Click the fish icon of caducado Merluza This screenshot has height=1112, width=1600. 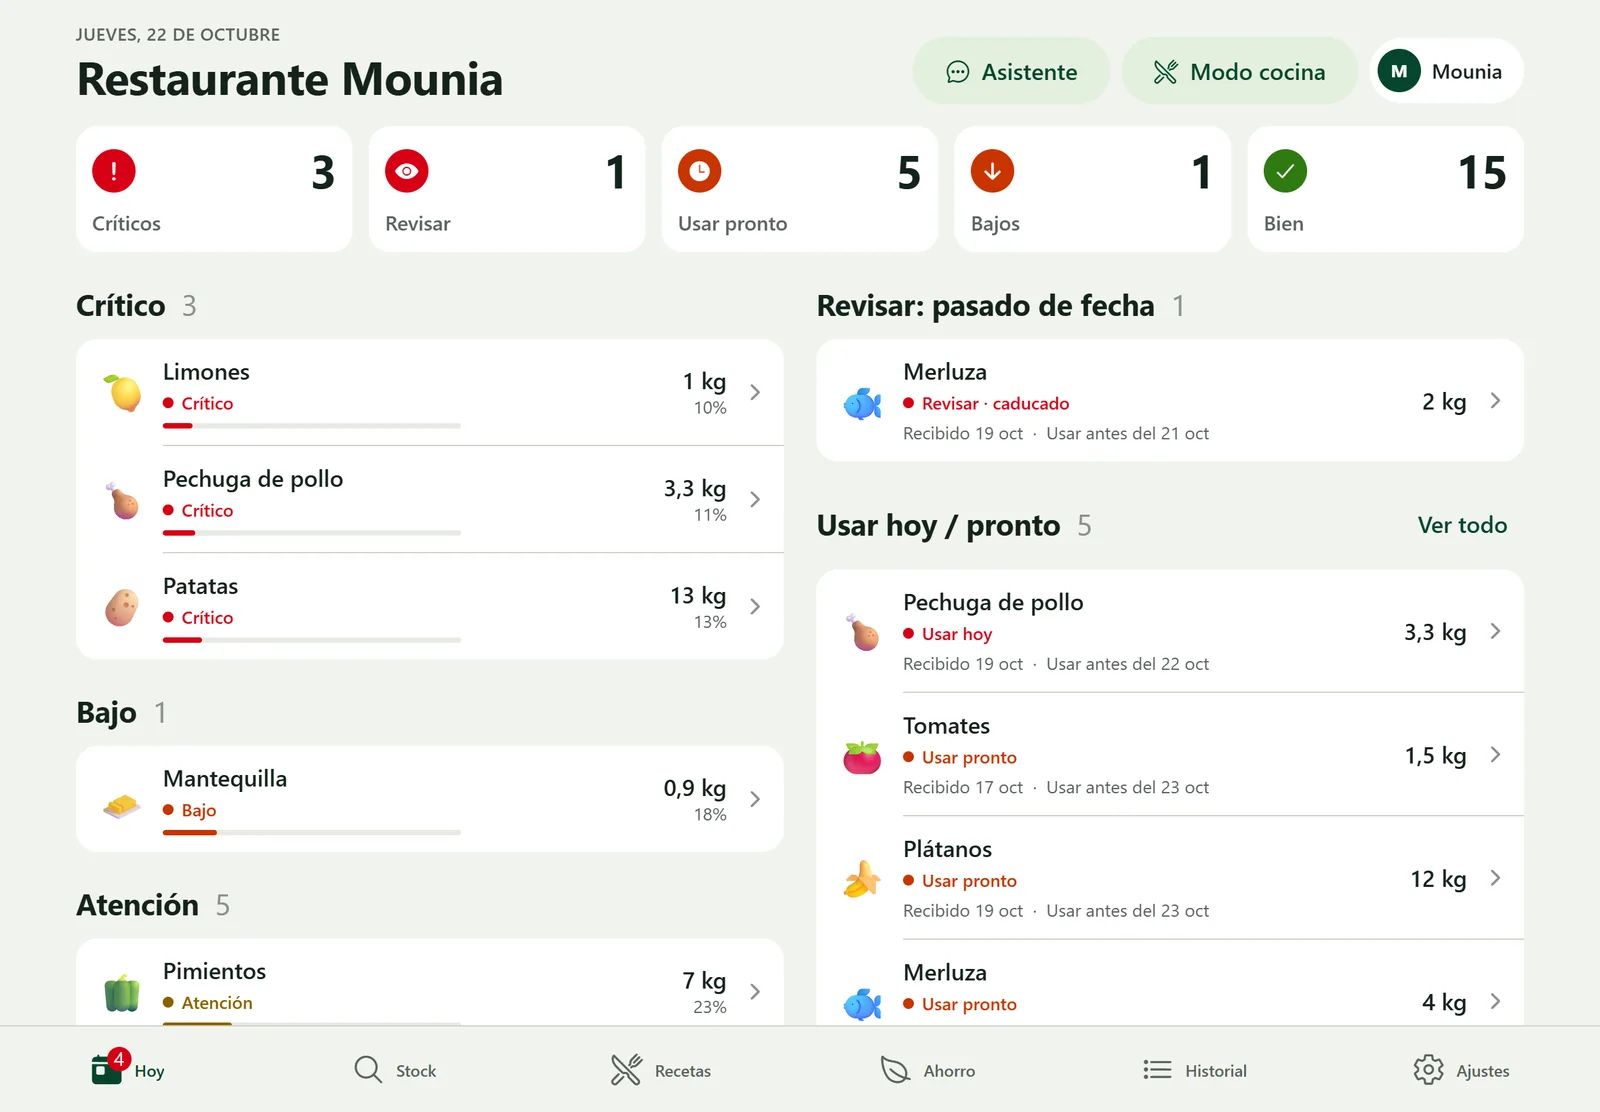point(862,403)
